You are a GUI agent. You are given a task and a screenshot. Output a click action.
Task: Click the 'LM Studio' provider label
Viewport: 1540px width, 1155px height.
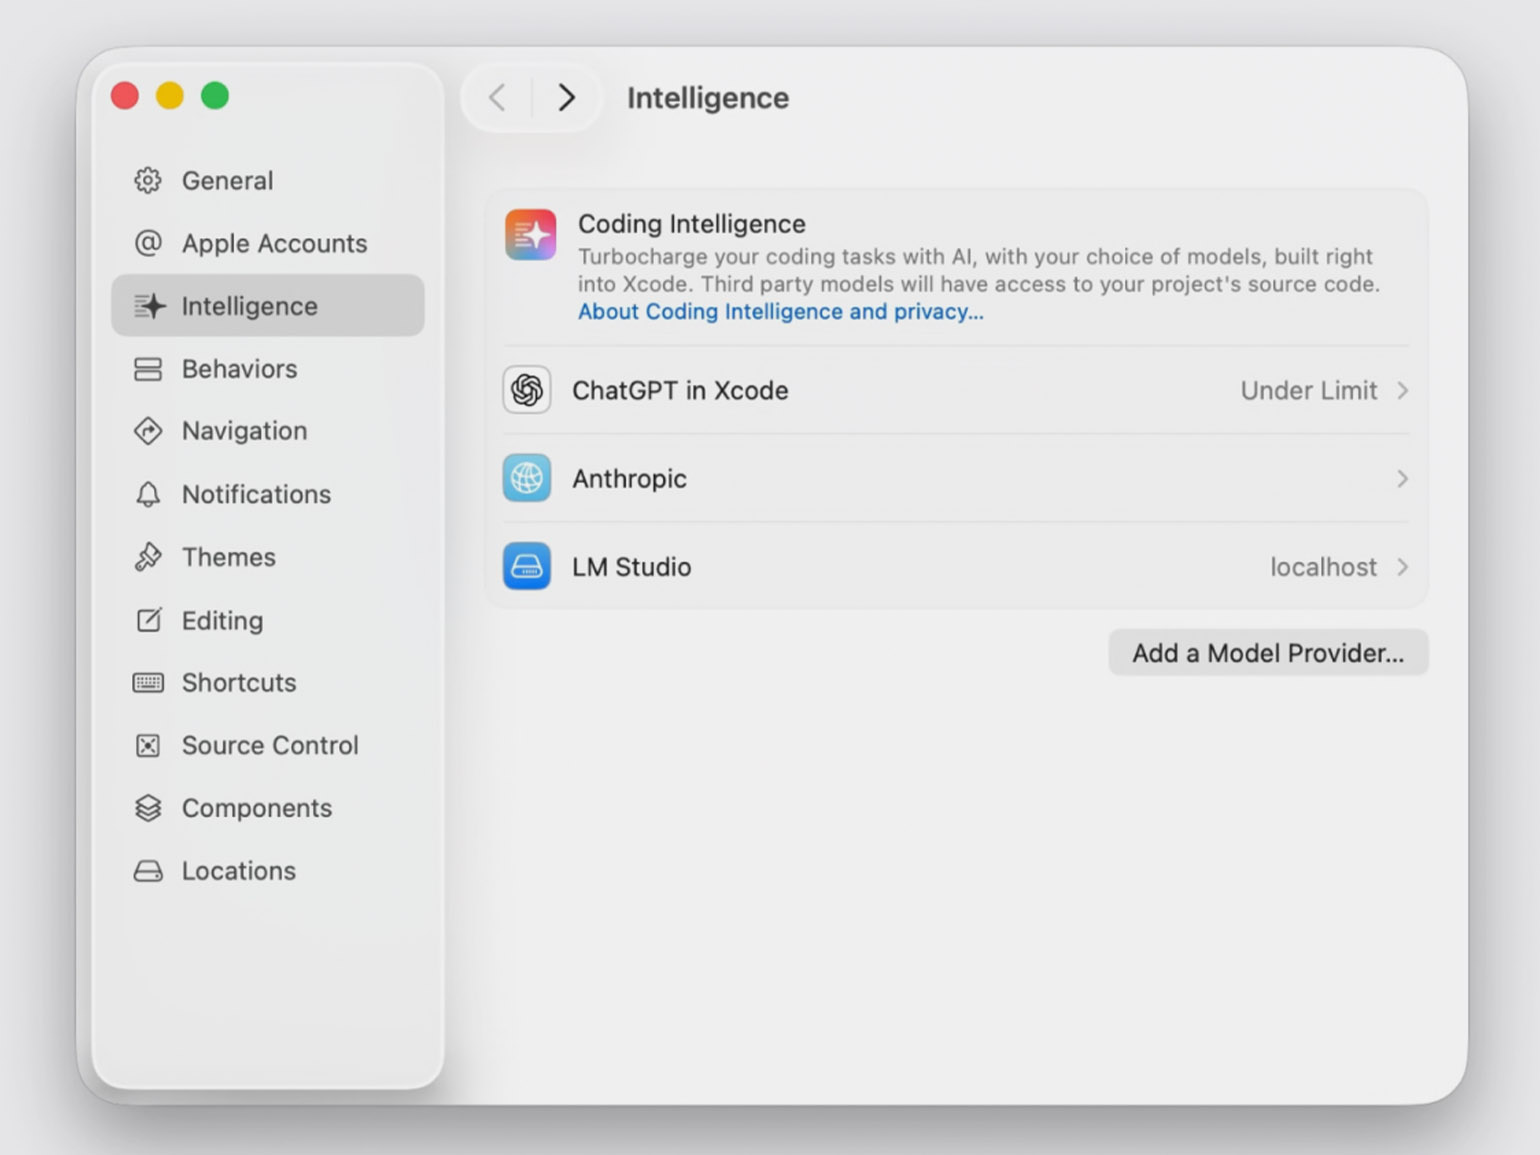[631, 567]
